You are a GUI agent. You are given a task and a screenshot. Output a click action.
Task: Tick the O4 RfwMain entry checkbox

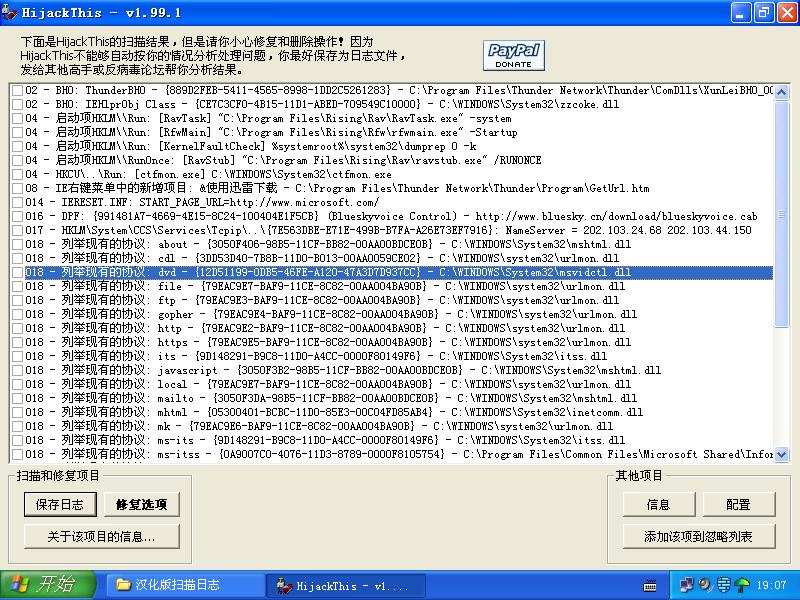(x=17, y=133)
